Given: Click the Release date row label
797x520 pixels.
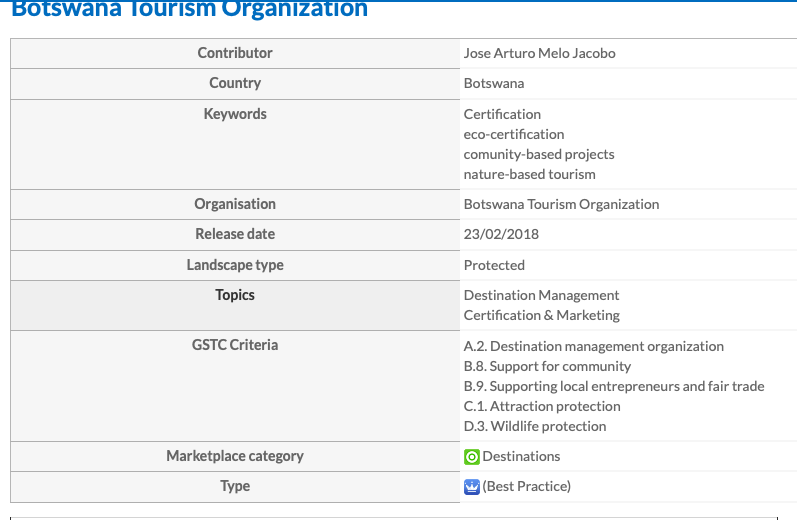Looking at the screenshot, I should tap(235, 234).
